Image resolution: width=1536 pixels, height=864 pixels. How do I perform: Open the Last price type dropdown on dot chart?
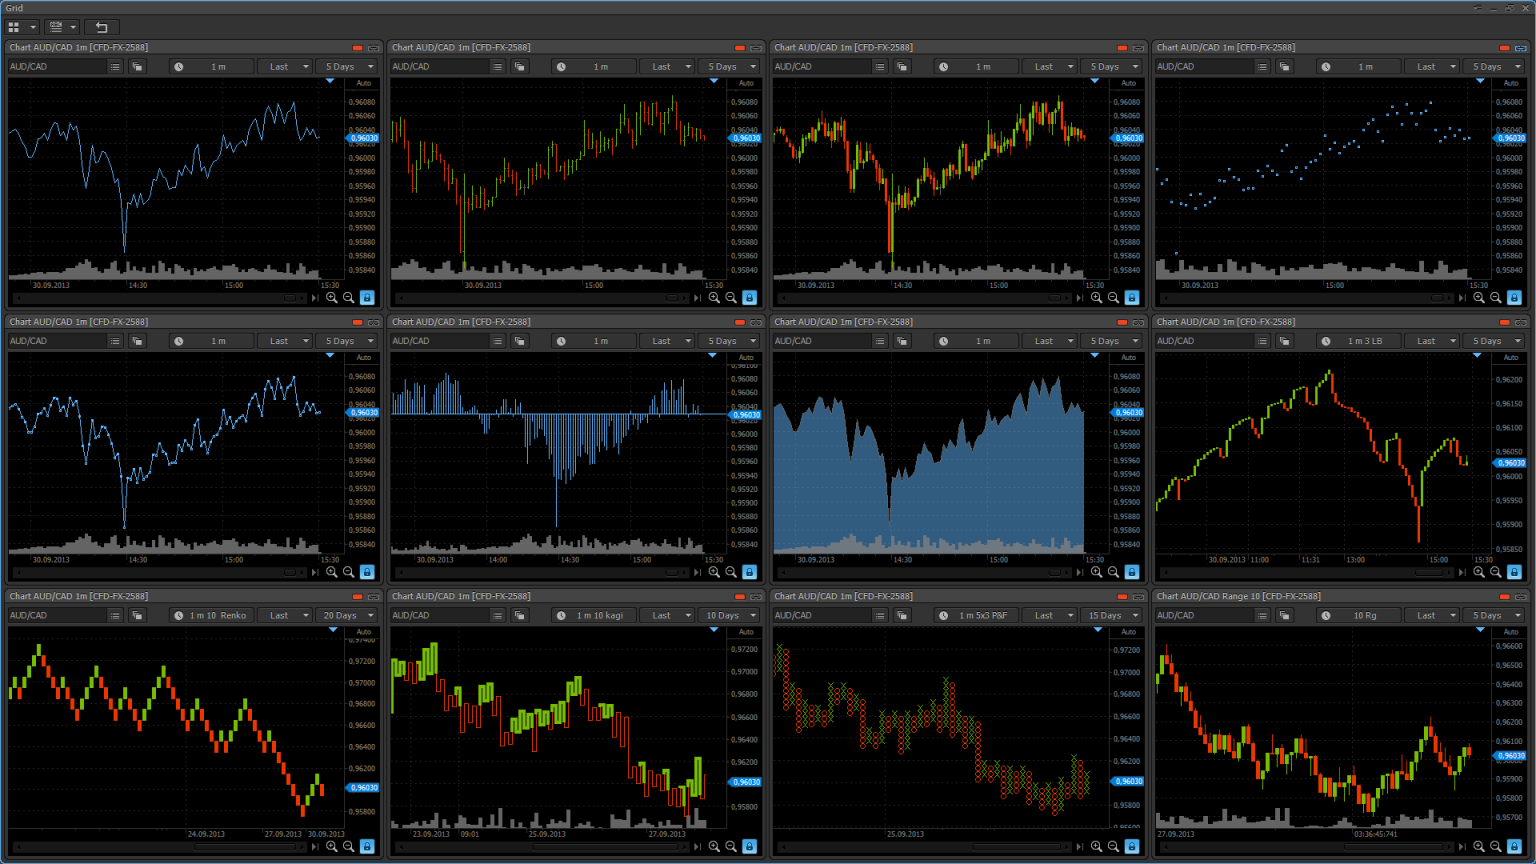[x=1432, y=67]
